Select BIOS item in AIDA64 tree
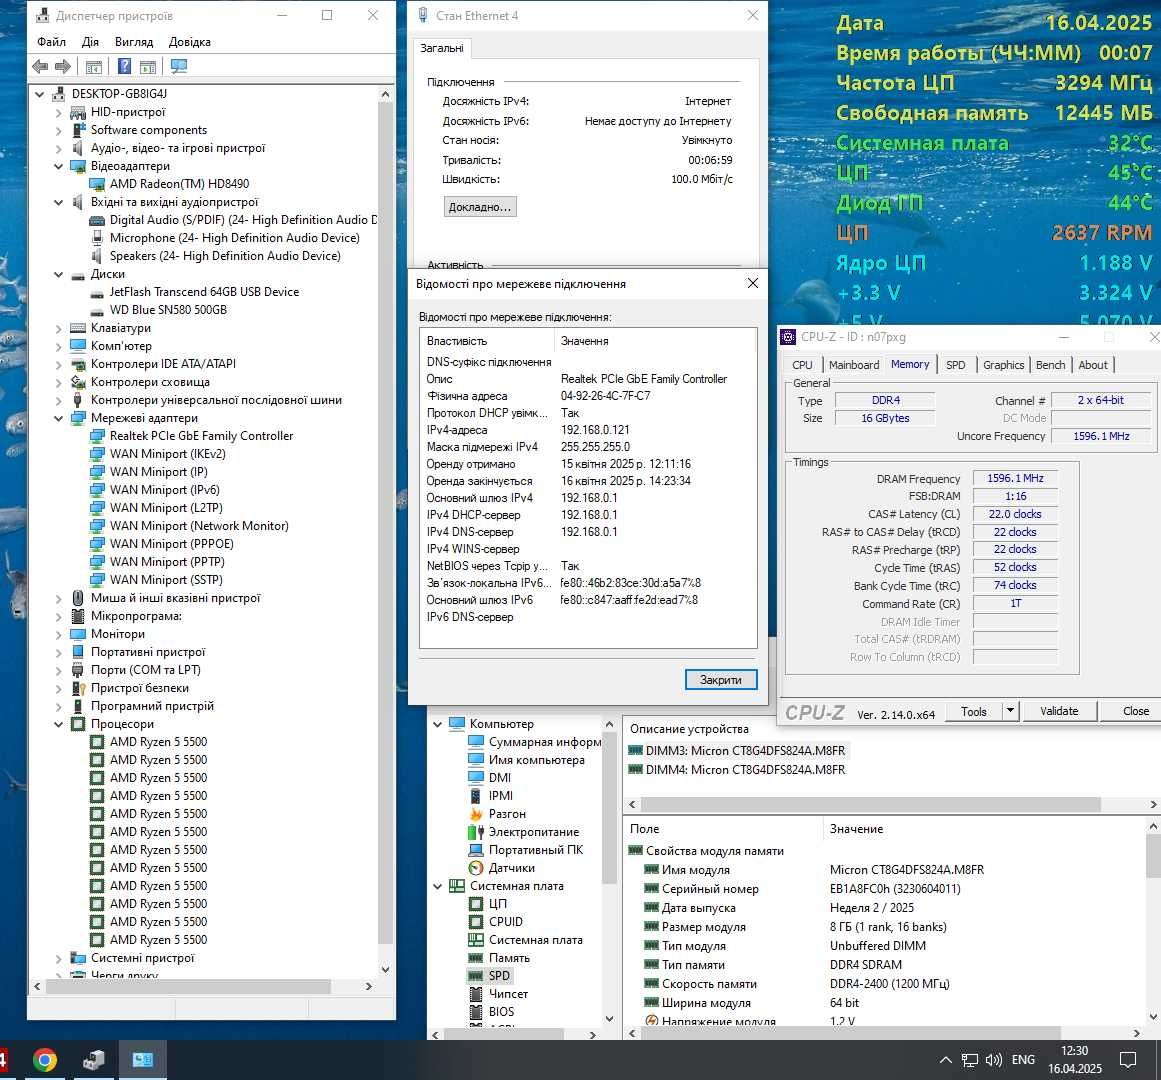The height and width of the screenshot is (1080, 1161). 501,1011
